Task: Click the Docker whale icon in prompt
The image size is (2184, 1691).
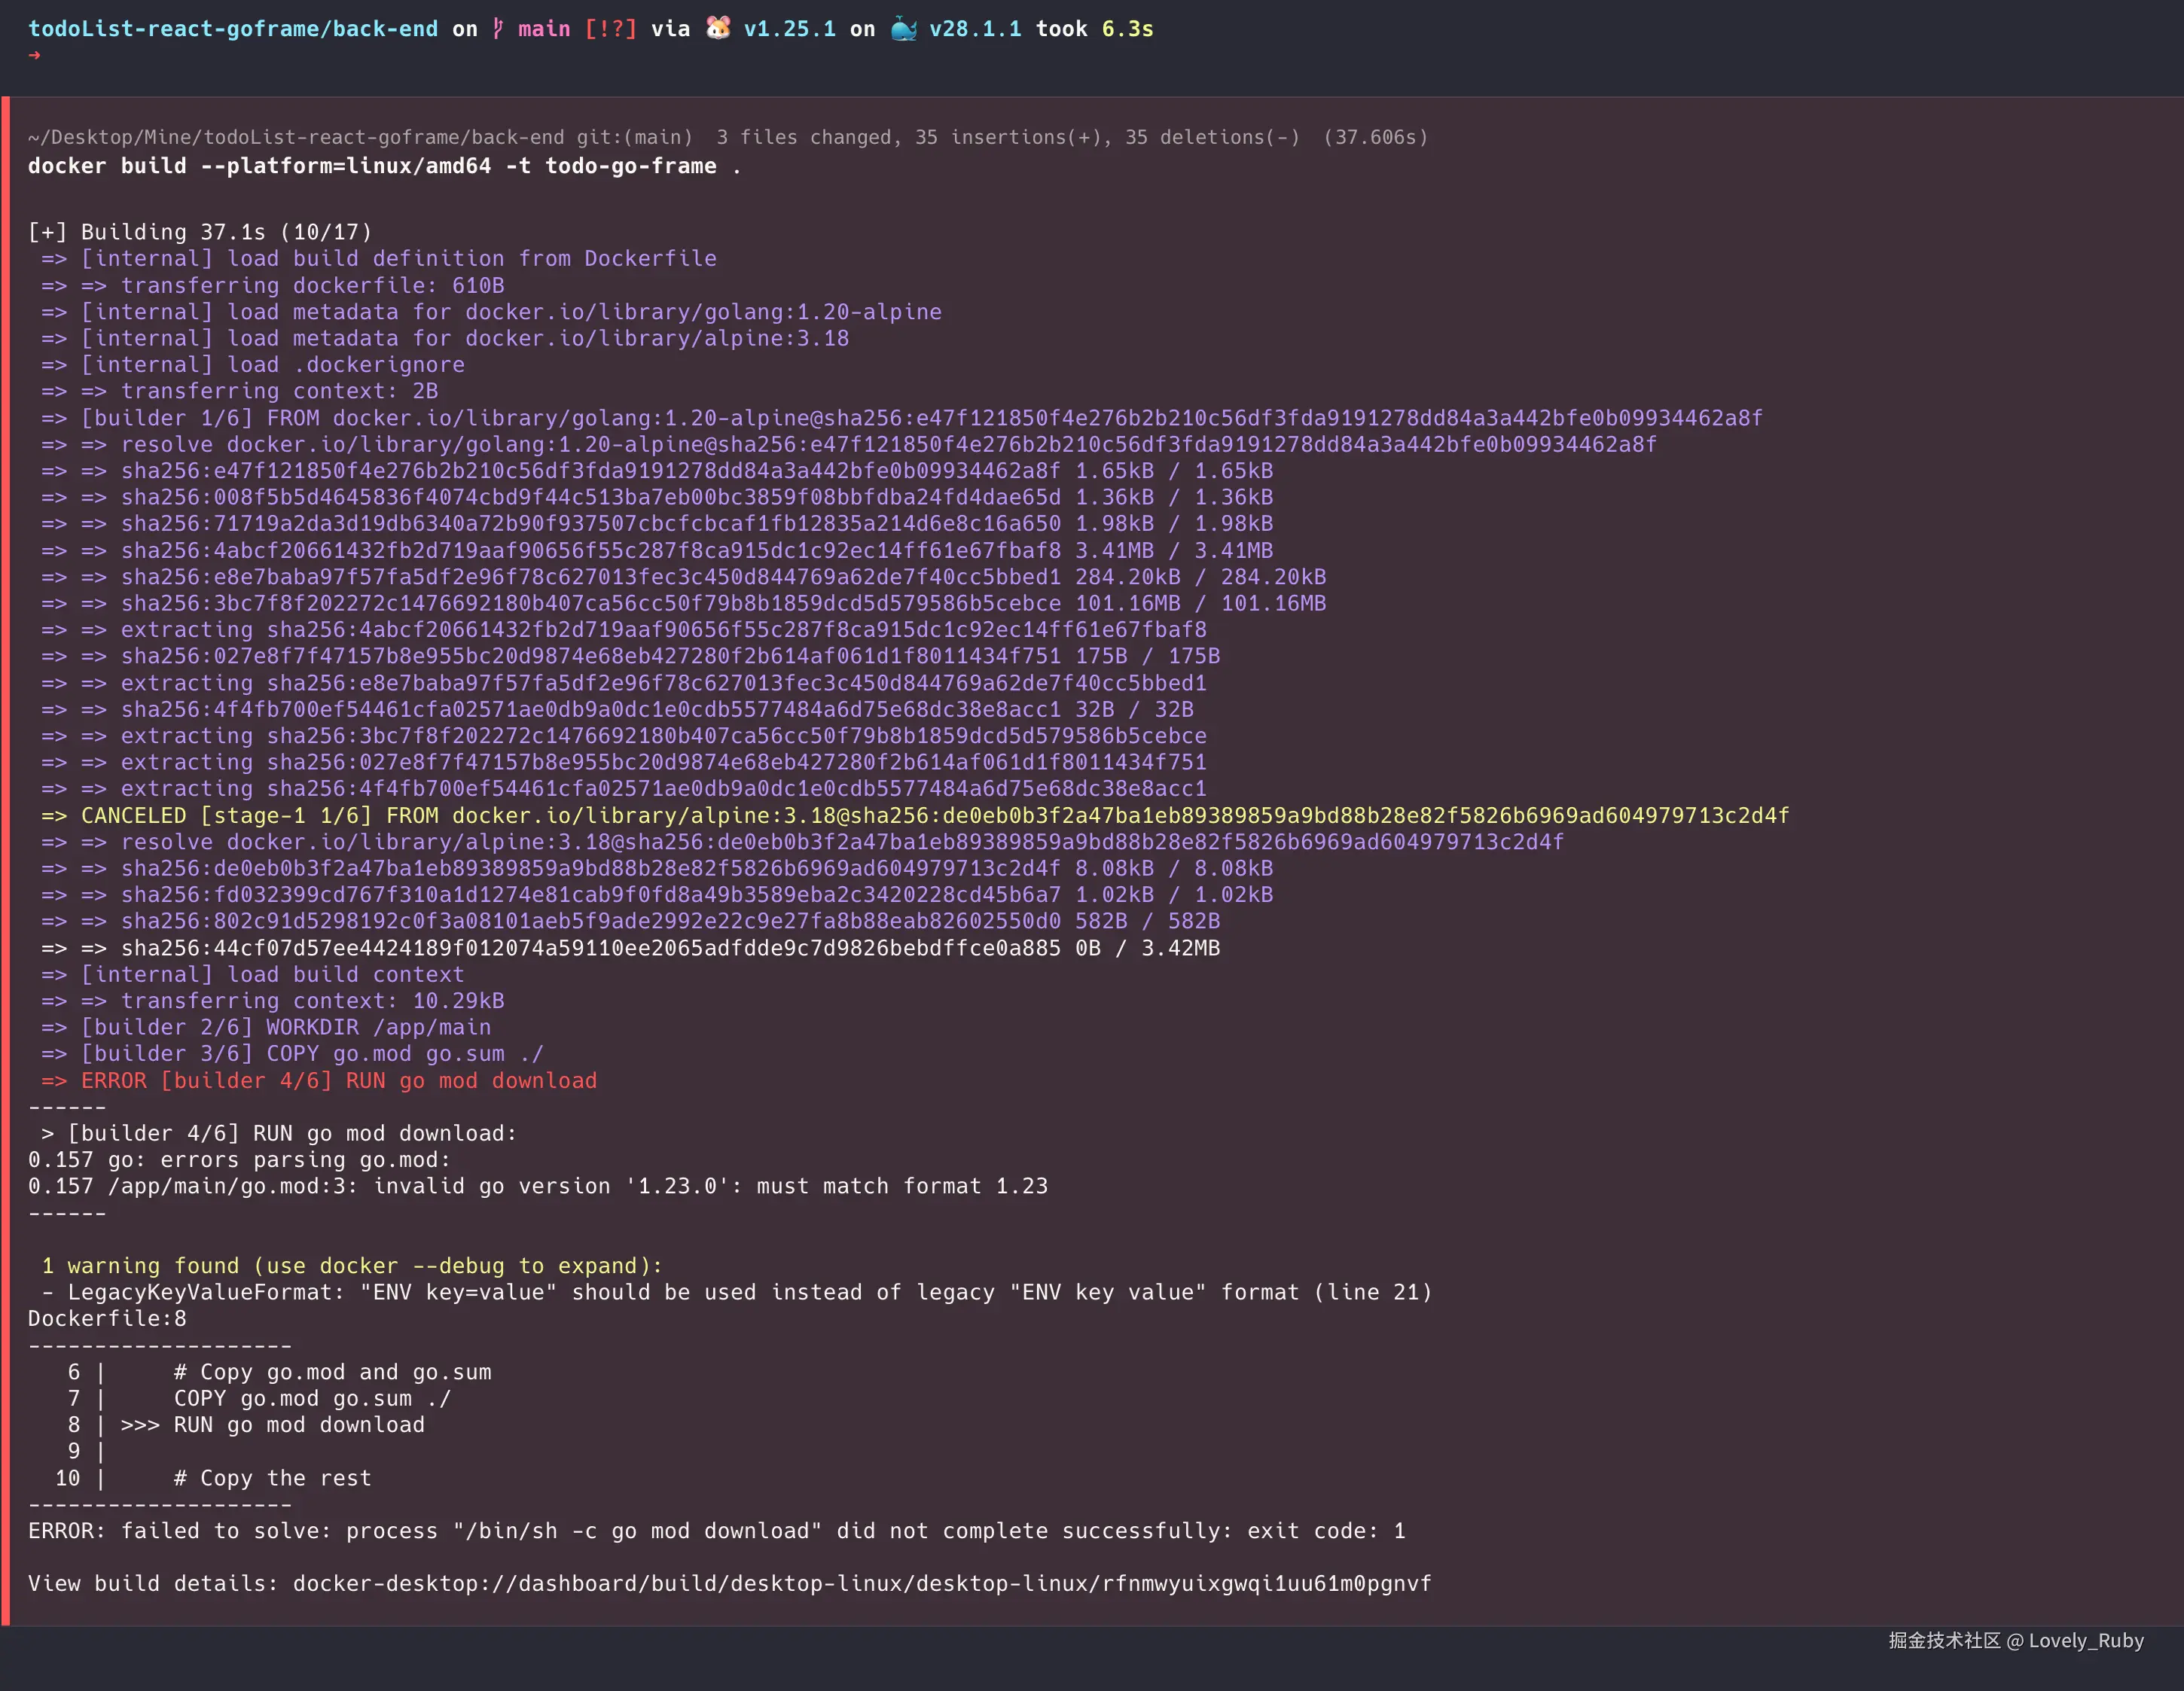Action: 903,29
